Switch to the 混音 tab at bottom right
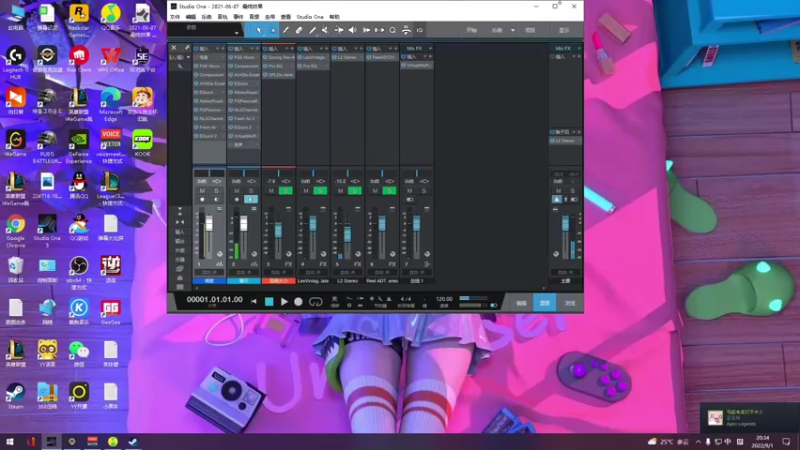800x450 pixels. [544, 303]
